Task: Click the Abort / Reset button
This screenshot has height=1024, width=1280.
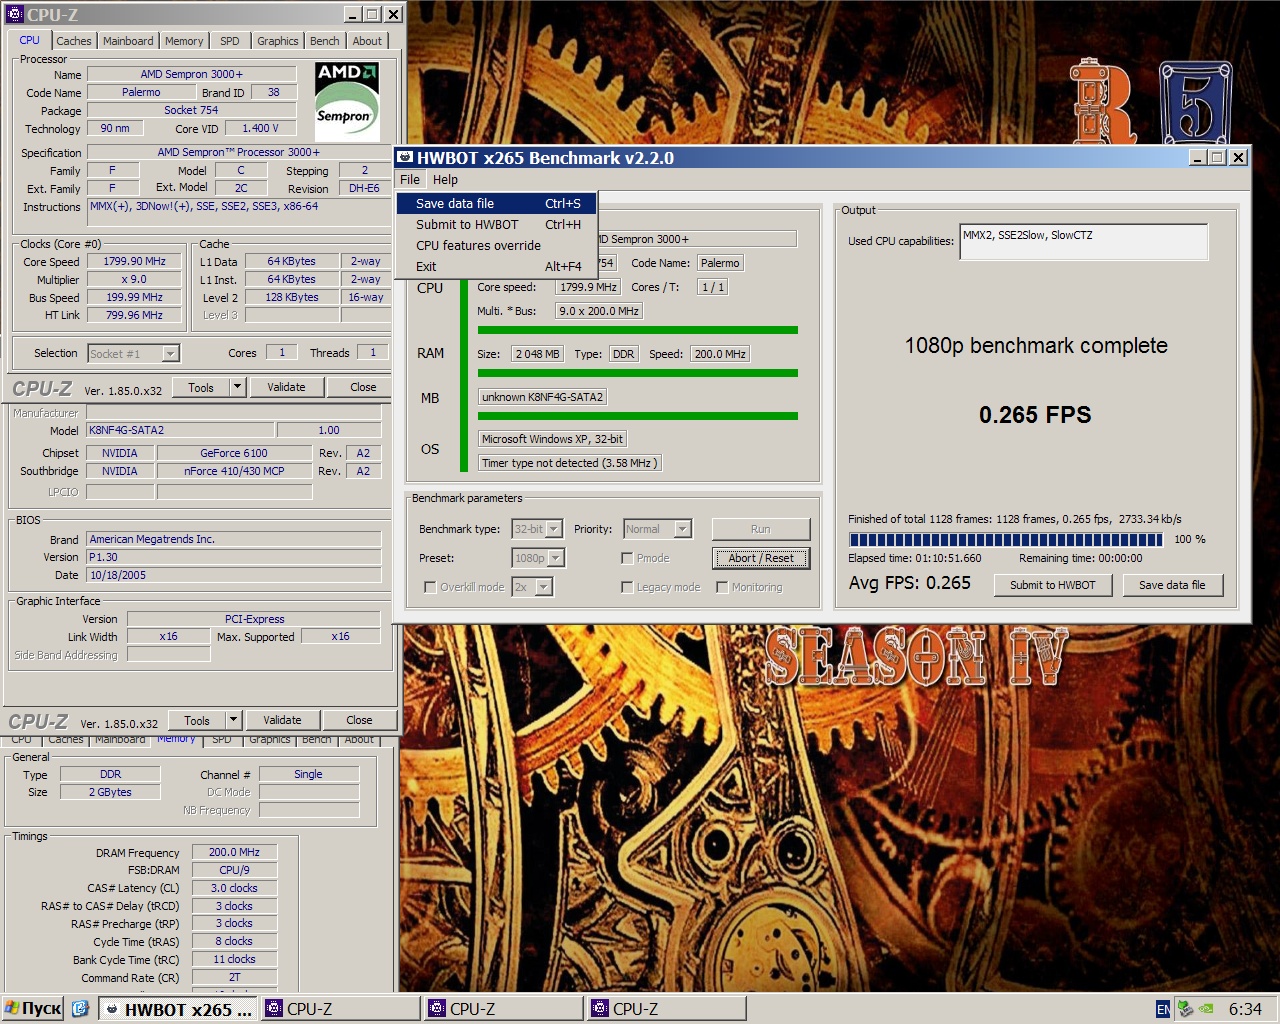Action: tap(761, 558)
